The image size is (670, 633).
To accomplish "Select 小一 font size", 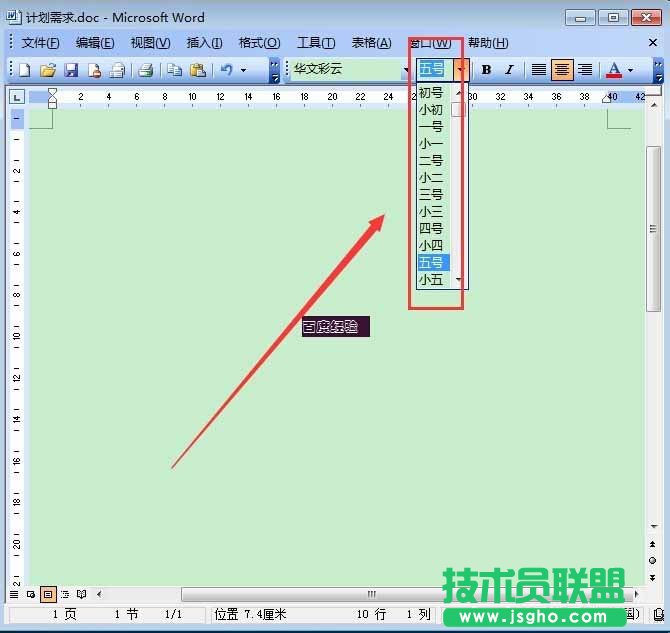I will (433, 144).
